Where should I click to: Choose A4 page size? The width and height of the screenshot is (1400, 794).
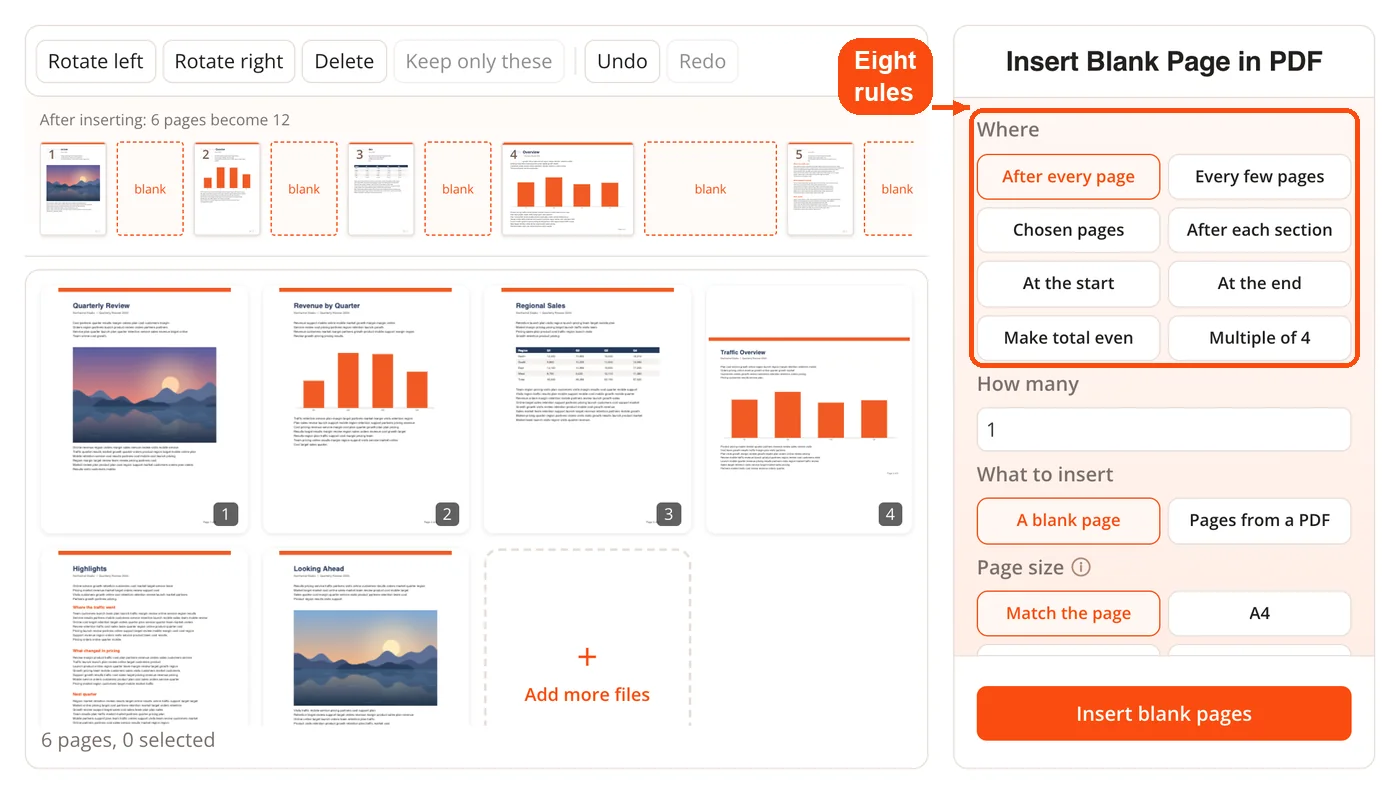[x=1259, y=614]
